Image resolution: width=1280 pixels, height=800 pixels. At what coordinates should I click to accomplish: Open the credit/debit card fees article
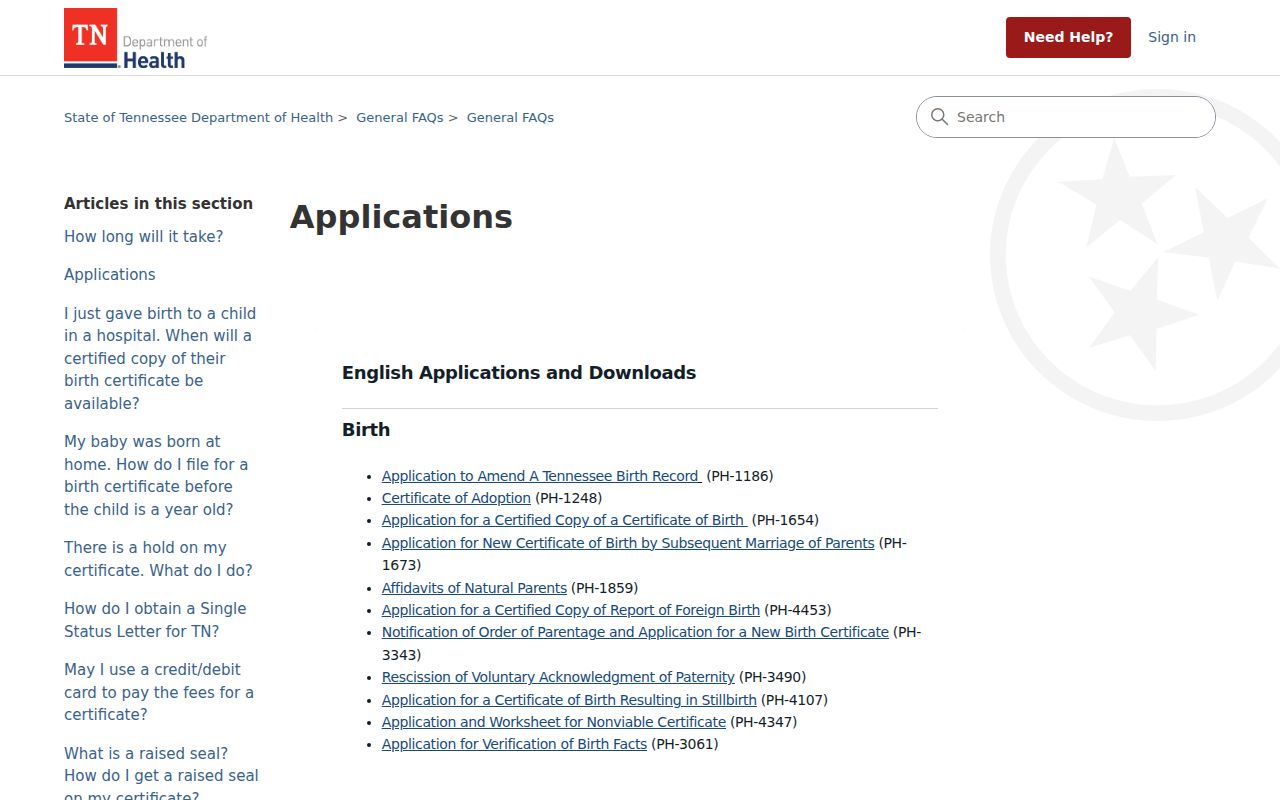pyautogui.click(x=159, y=692)
